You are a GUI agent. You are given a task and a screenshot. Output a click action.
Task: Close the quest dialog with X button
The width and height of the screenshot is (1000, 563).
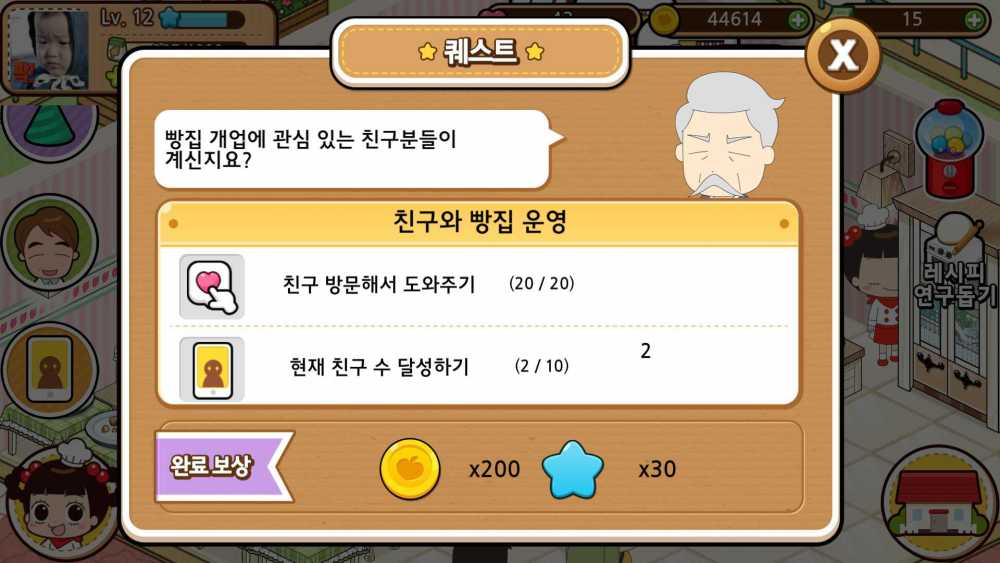tap(843, 55)
